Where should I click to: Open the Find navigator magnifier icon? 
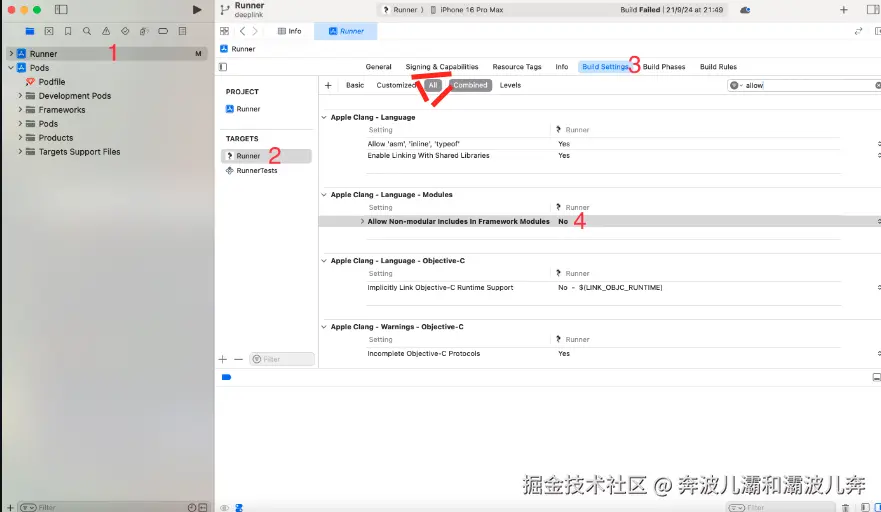87,31
